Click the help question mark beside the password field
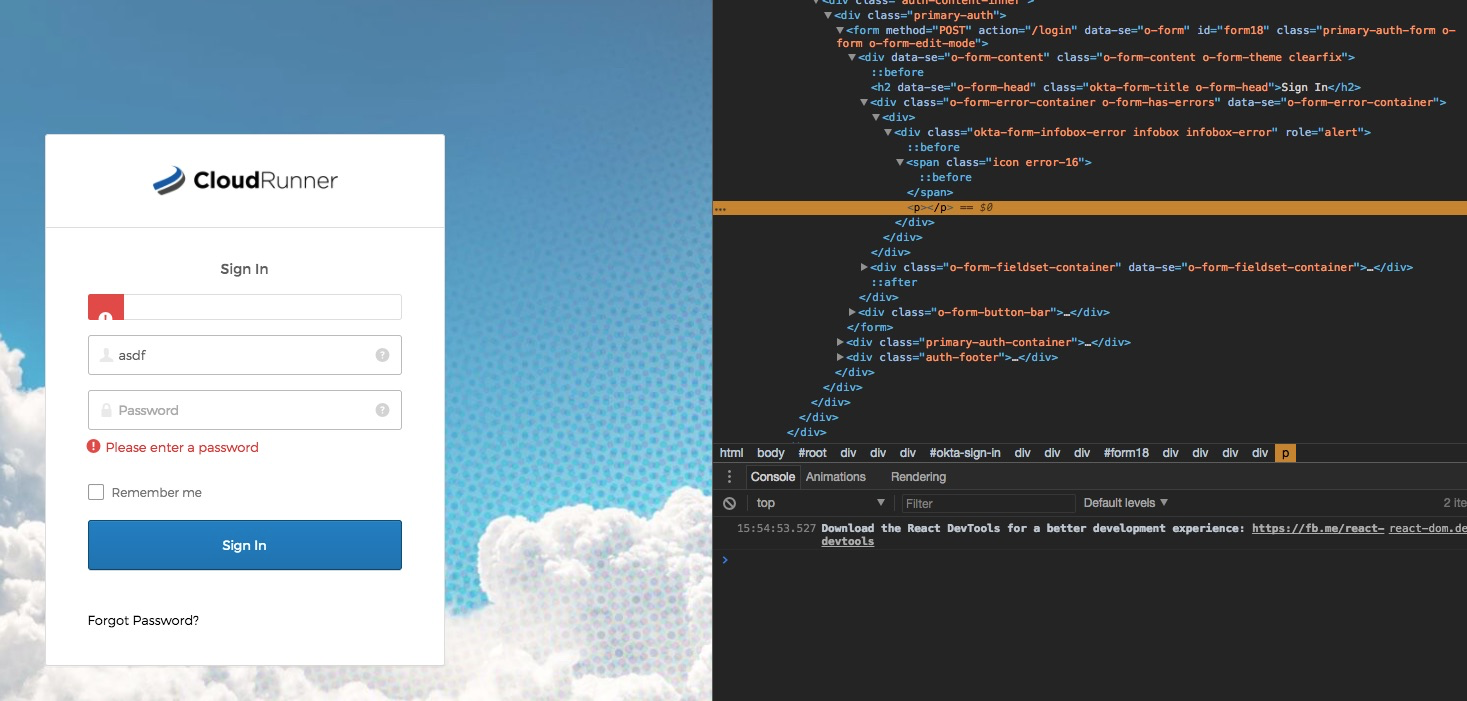The height and width of the screenshot is (701, 1467). click(383, 410)
